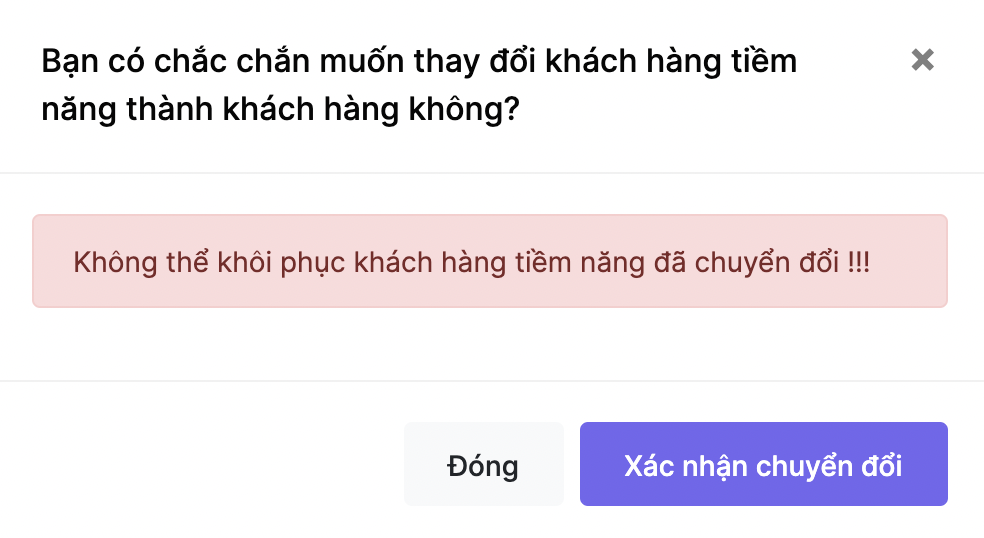Dismiss the modal using the gray cross icon
984x538 pixels.
point(922,60)
